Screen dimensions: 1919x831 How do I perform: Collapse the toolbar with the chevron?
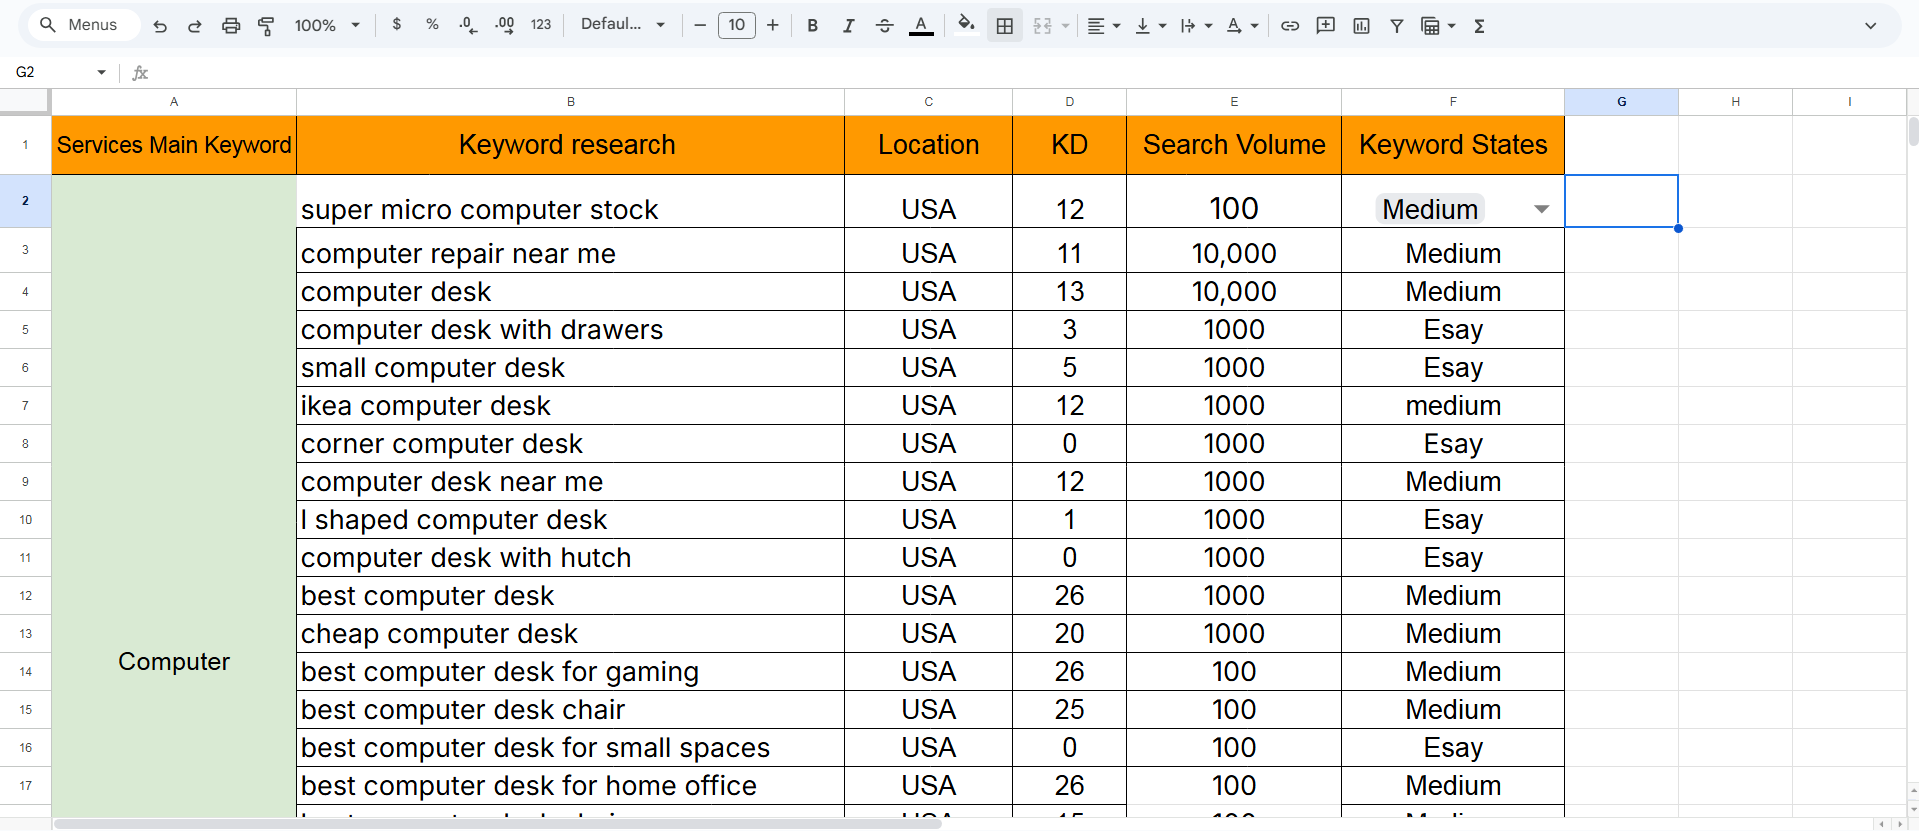1870,26
